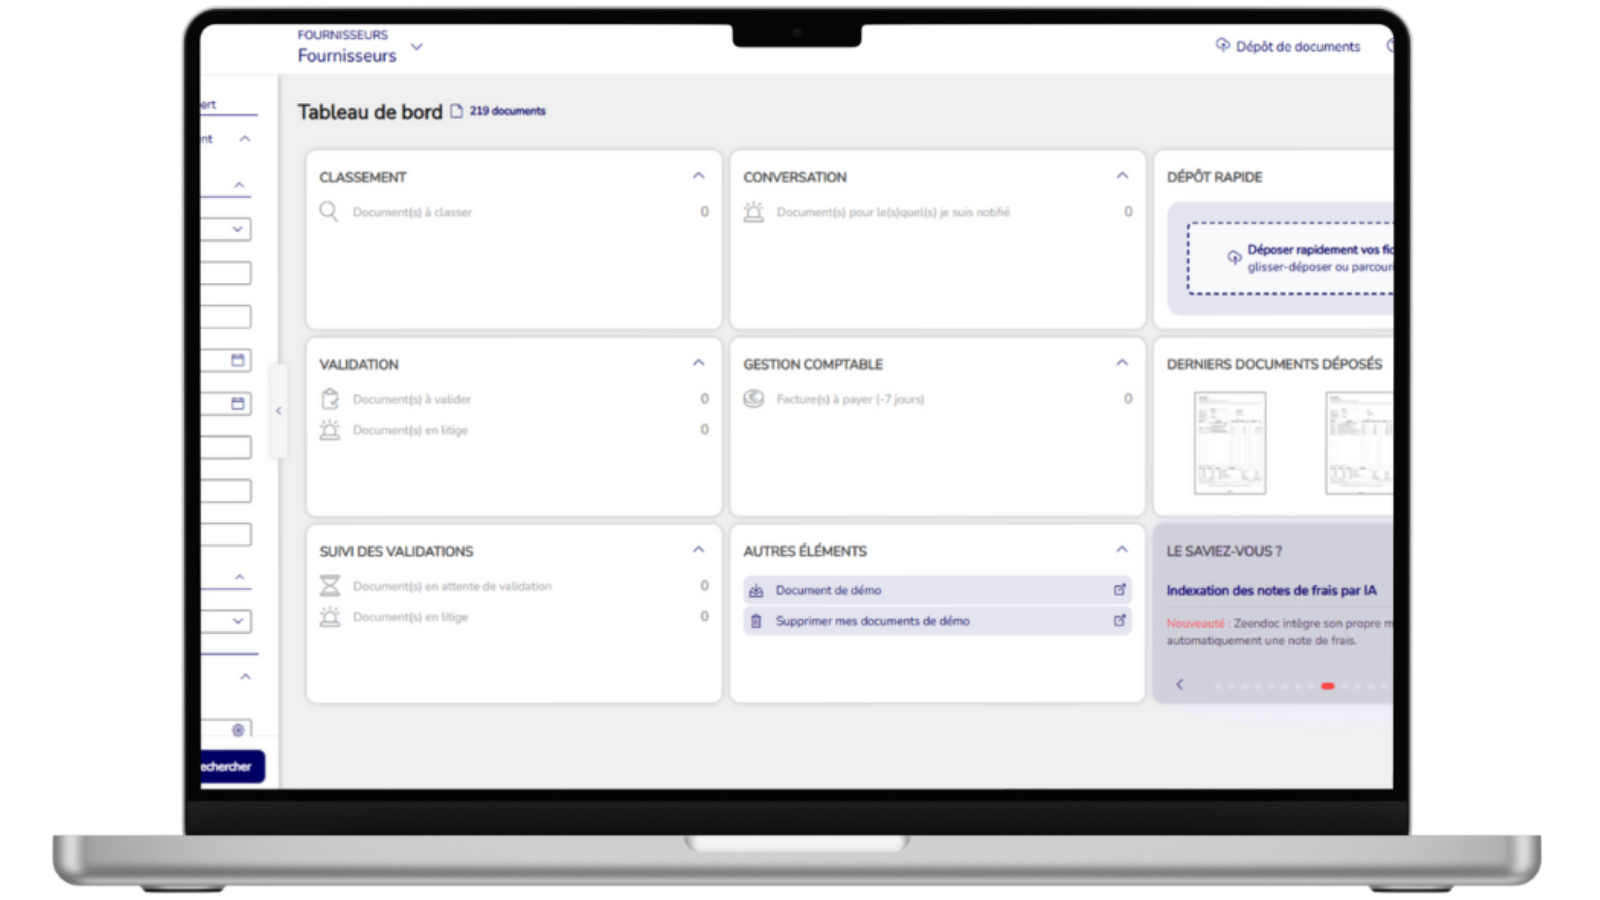Viewport: 1600px width, 900px height.
Task: Collapse the left sidebar panel
Action: tap(279, 411)
